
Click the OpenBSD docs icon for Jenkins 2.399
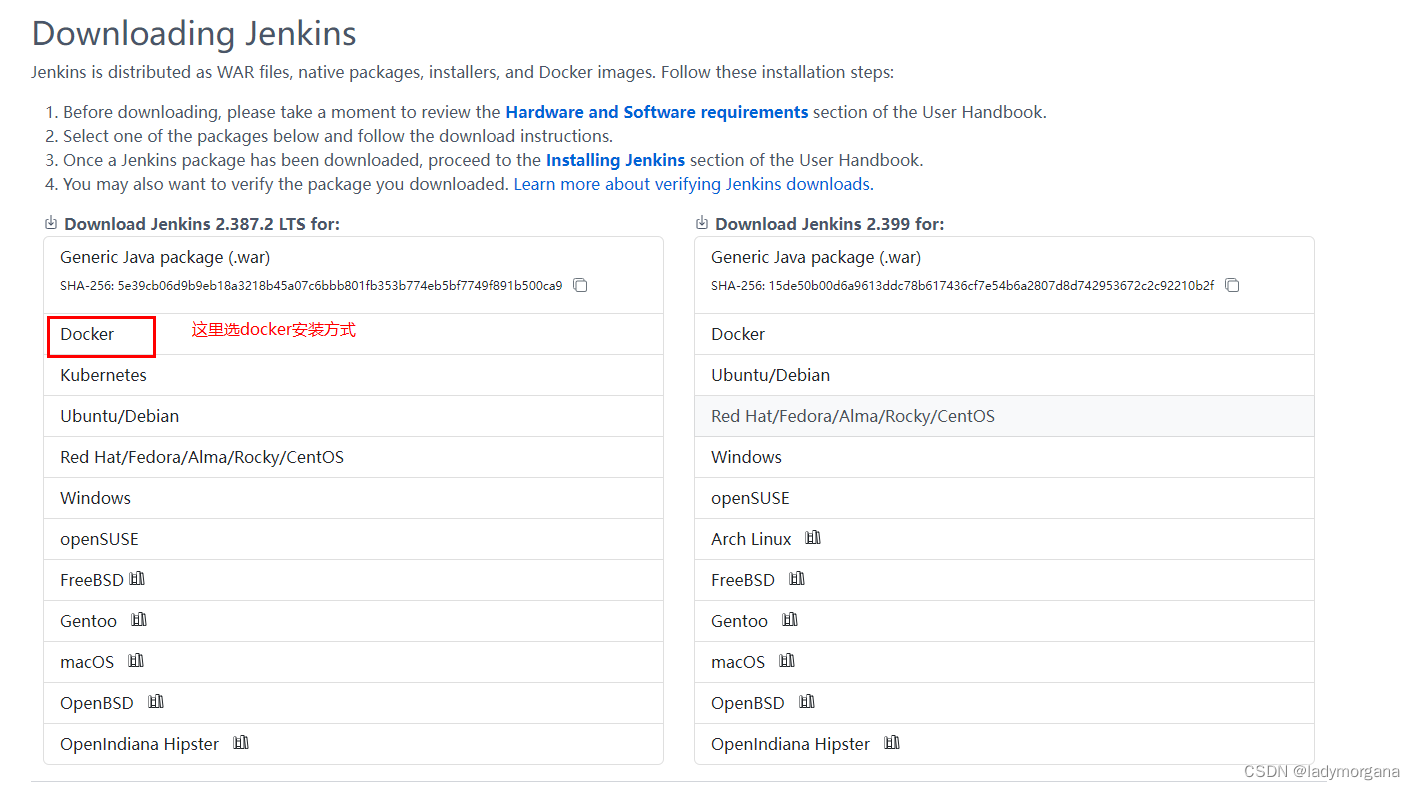pyautogui.click(x=807, y=701)
